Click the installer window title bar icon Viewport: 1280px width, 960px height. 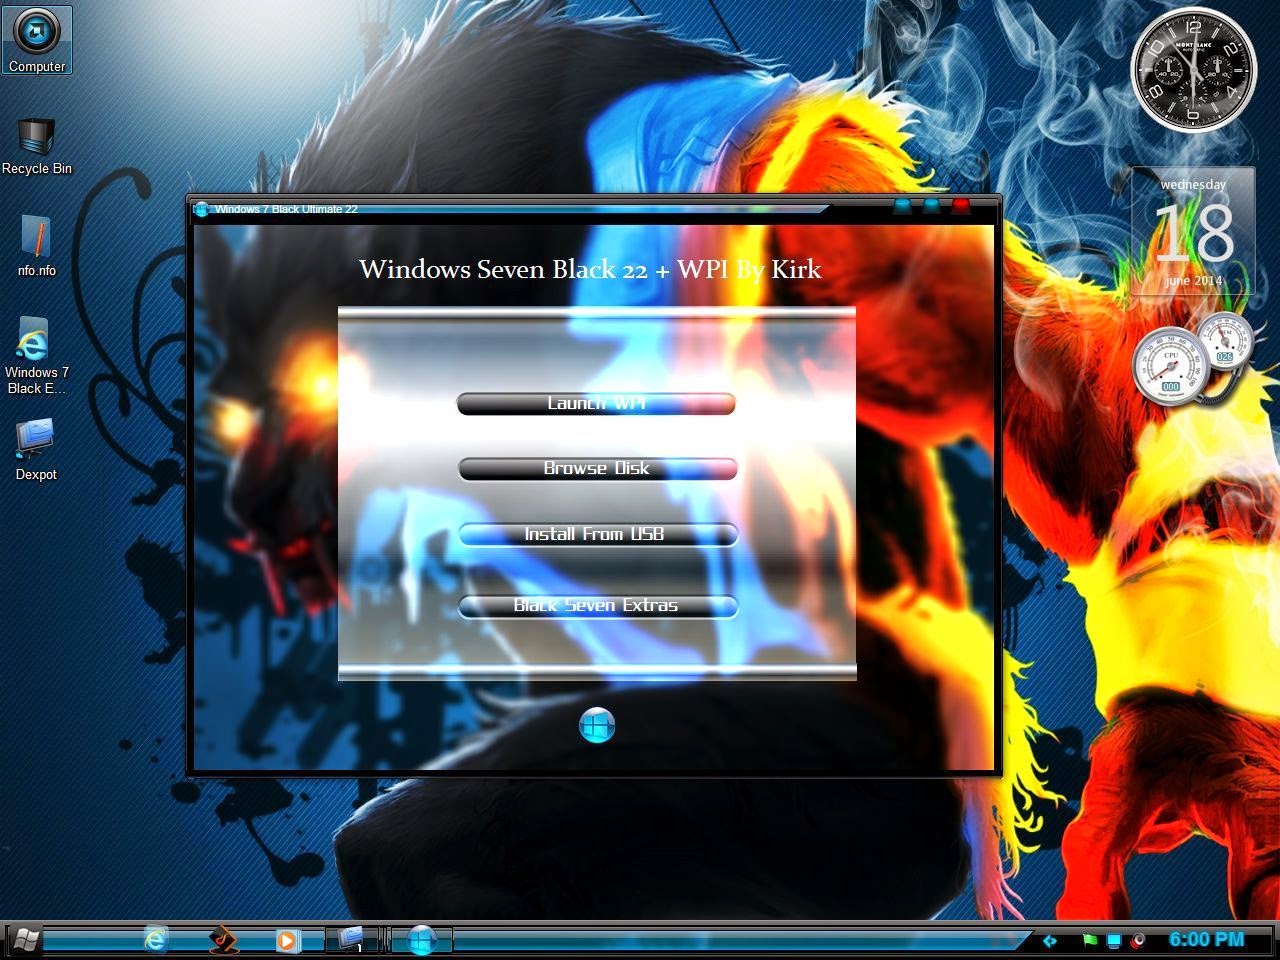[201, 209]
